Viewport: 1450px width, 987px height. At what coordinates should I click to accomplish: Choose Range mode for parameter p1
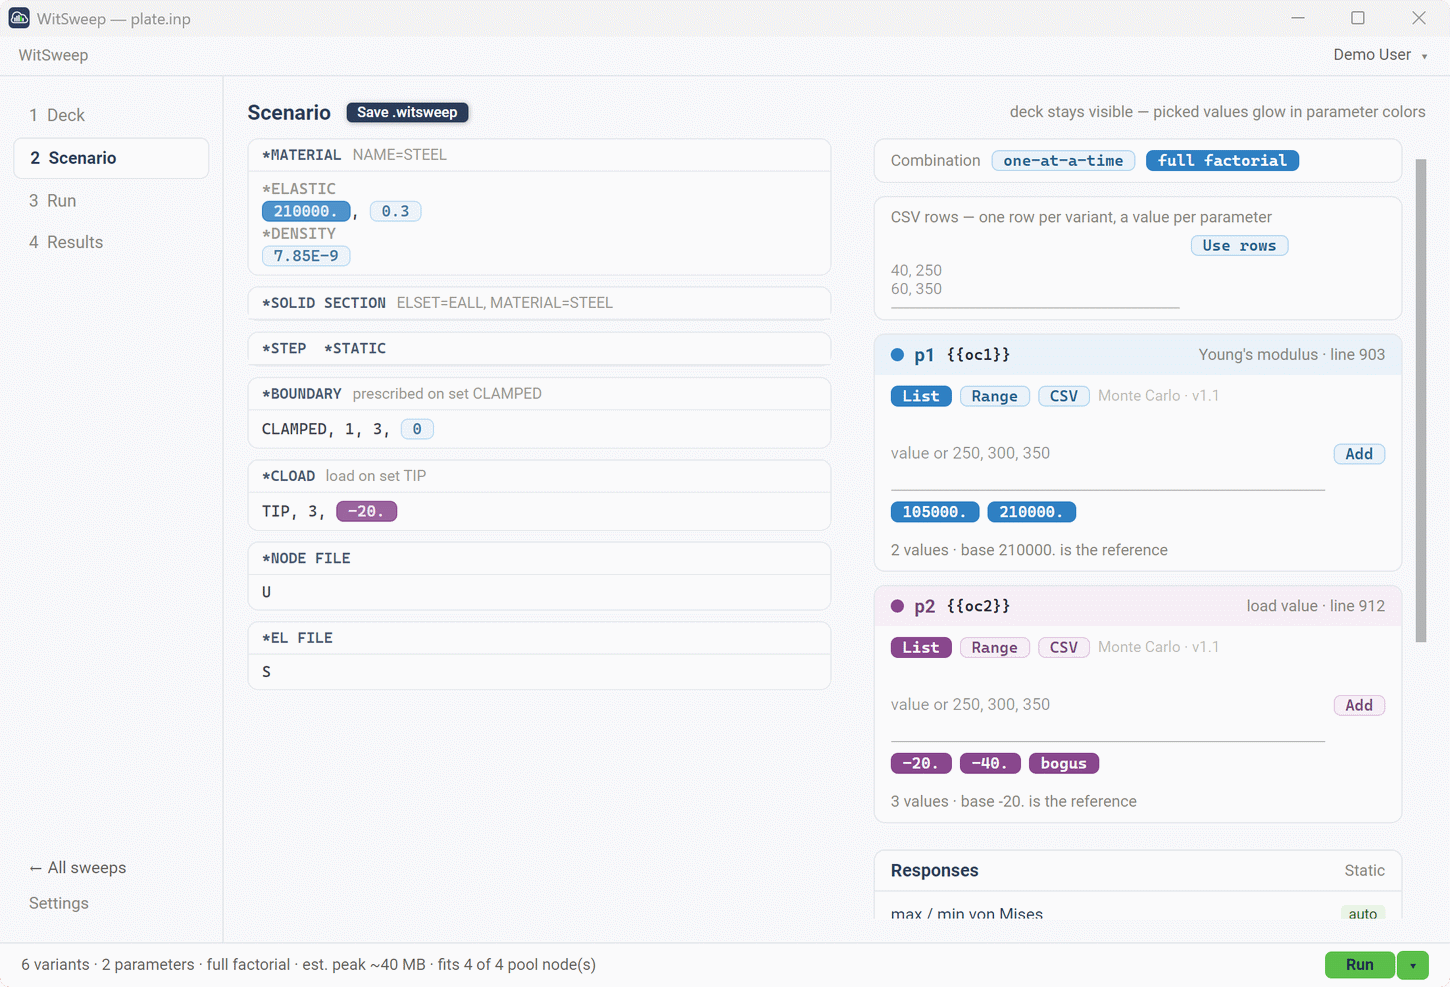994,396
